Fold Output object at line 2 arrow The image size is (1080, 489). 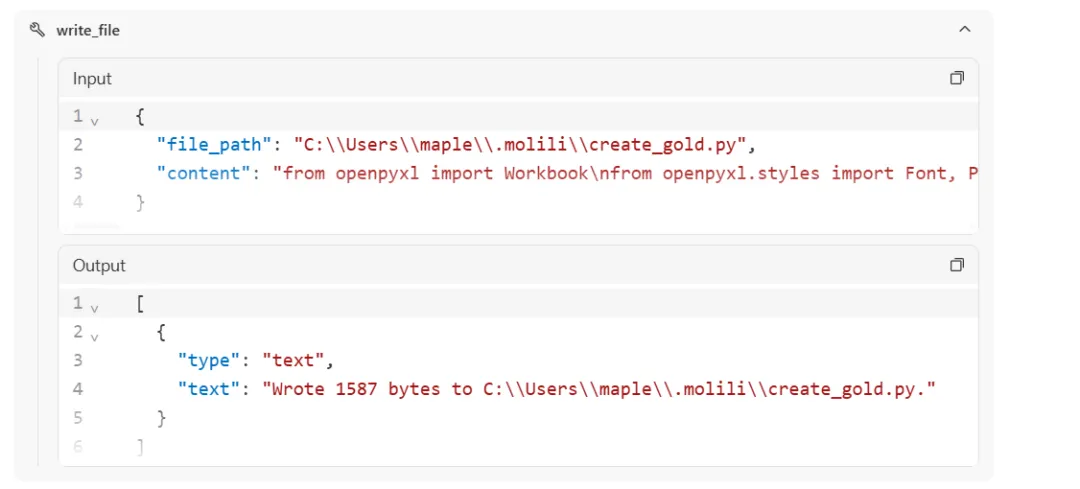point(95,337)
